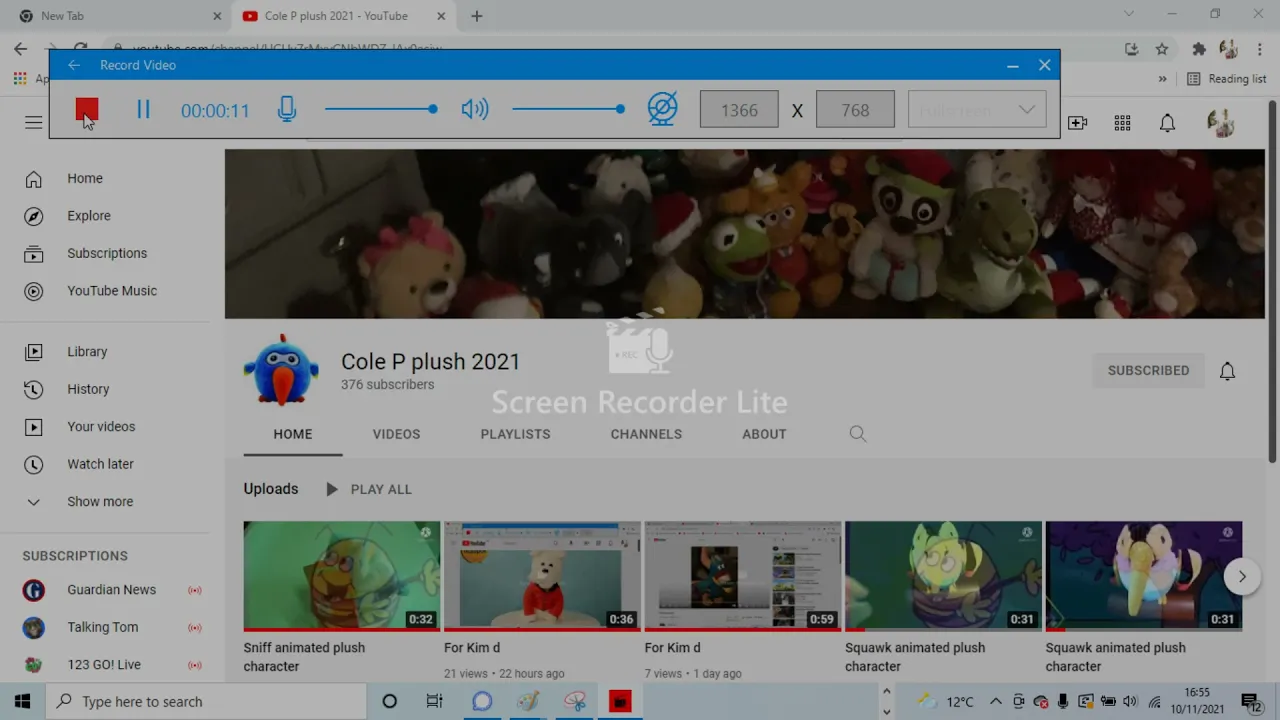Screen dimensions: 1280x720
Task: Stop the recording with the red square button
Action: 87,109
